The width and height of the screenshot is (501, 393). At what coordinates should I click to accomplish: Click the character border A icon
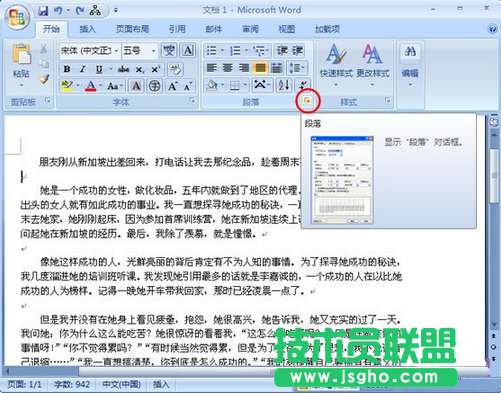188,51
